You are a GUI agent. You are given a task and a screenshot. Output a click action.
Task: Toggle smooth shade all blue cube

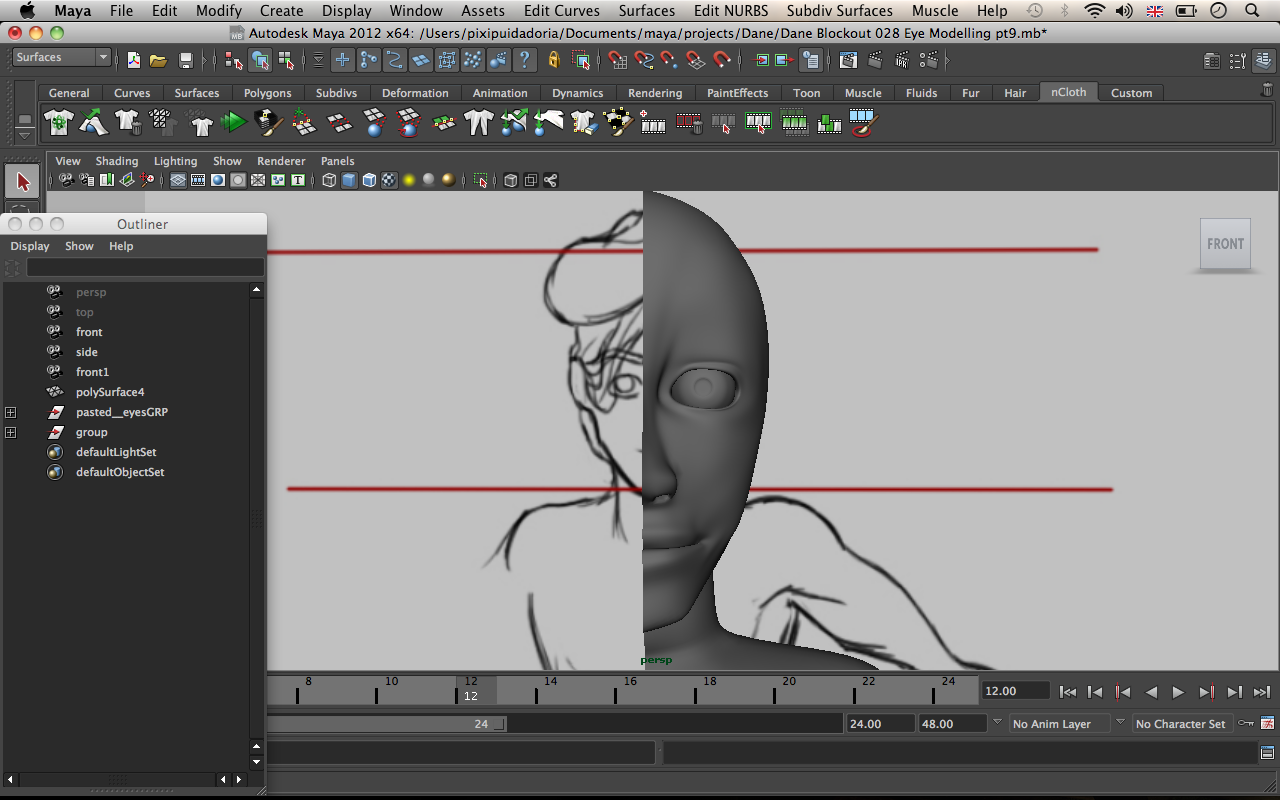coord(349,181)
